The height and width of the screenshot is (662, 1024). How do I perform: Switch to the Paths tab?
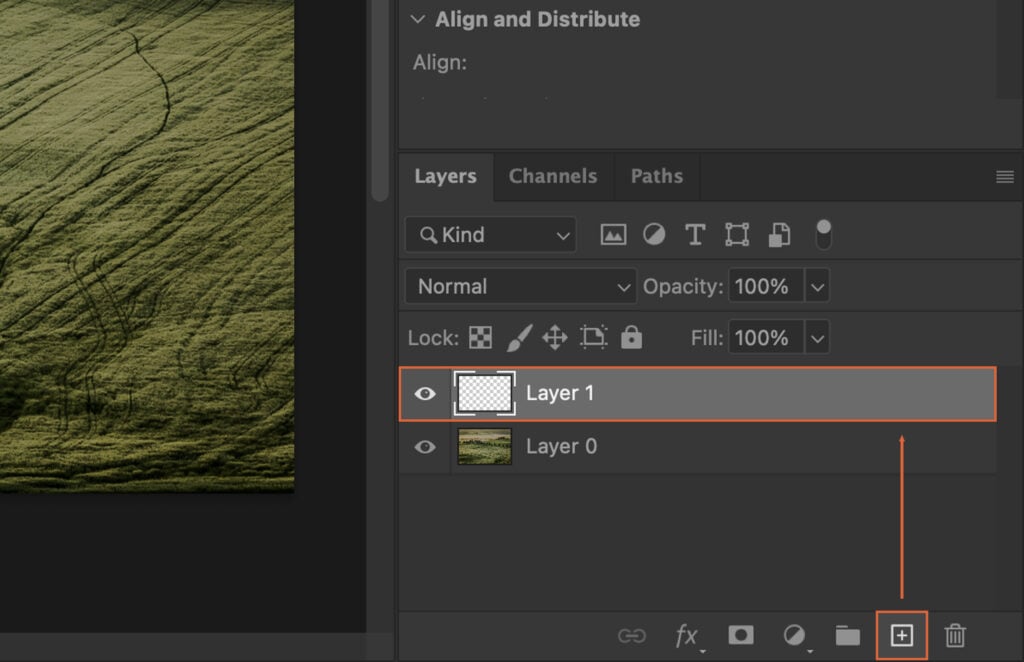click(656, 176)
